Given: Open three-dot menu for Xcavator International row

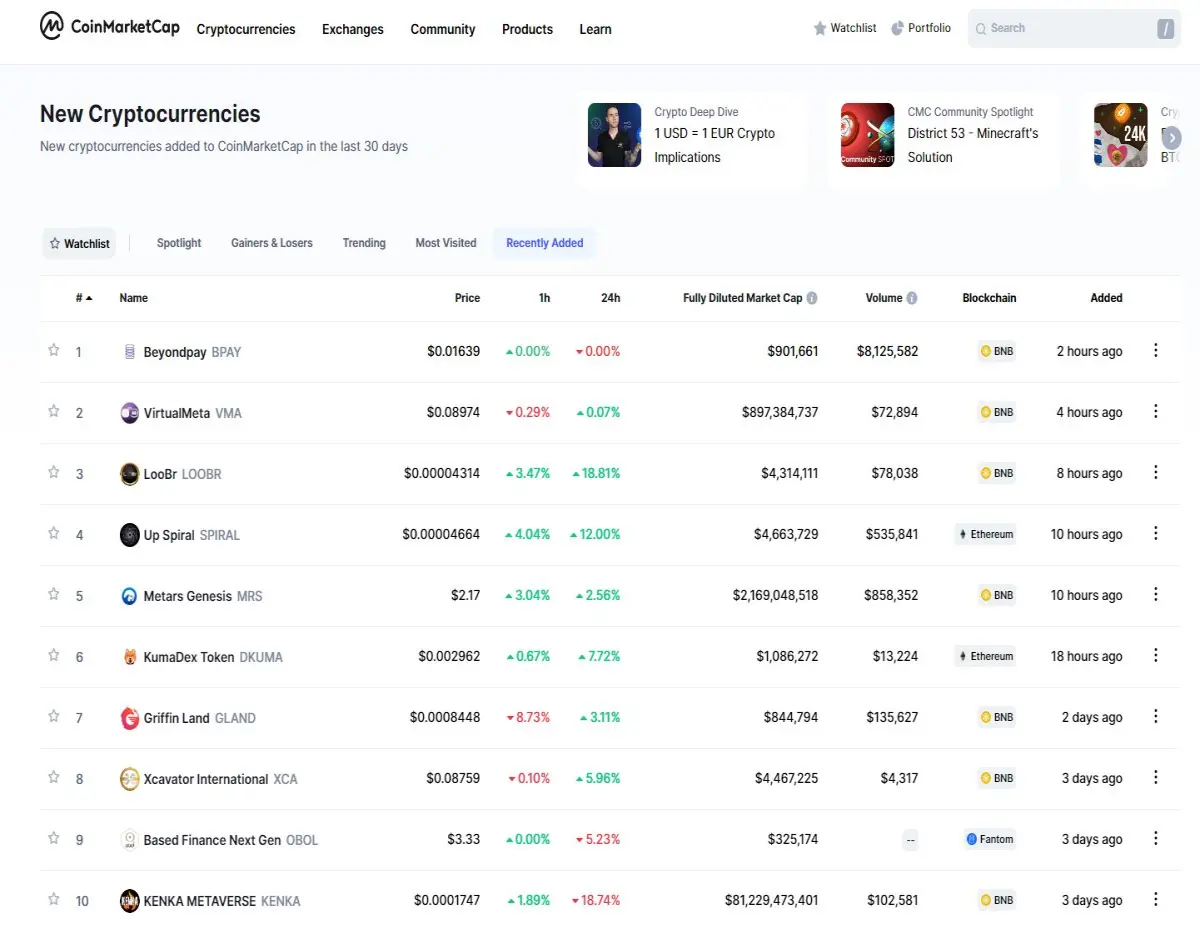Looking at the screenshot, I should 1156,777.
